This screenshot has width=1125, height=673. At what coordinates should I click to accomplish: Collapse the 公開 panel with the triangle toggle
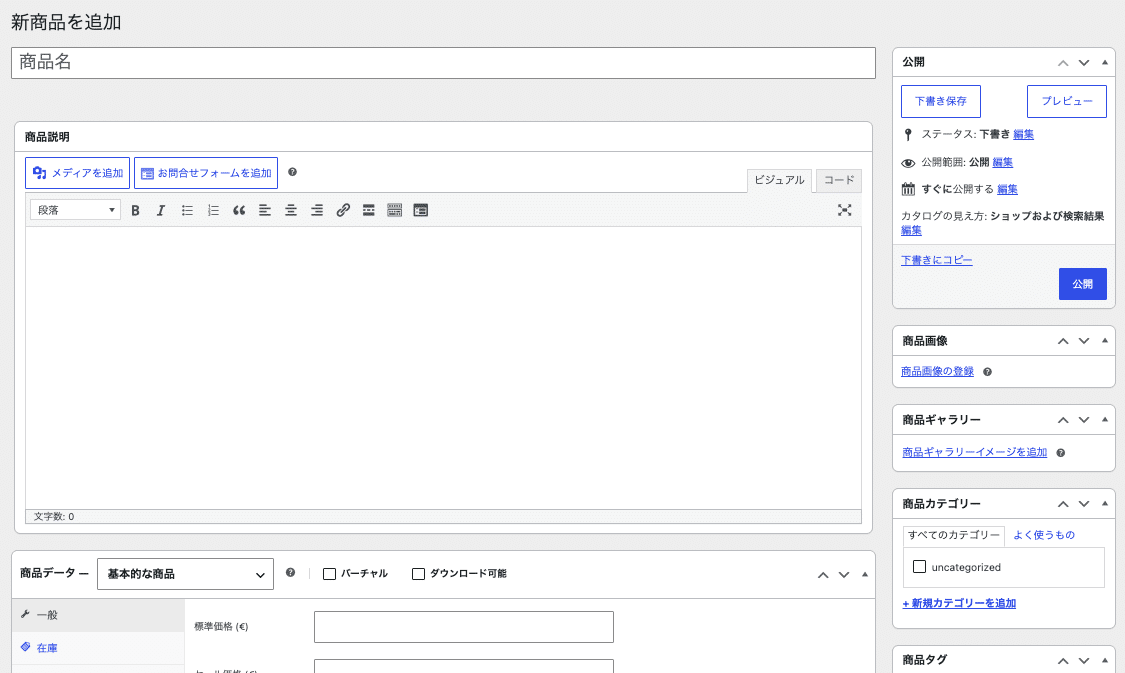coord(1105,62)
